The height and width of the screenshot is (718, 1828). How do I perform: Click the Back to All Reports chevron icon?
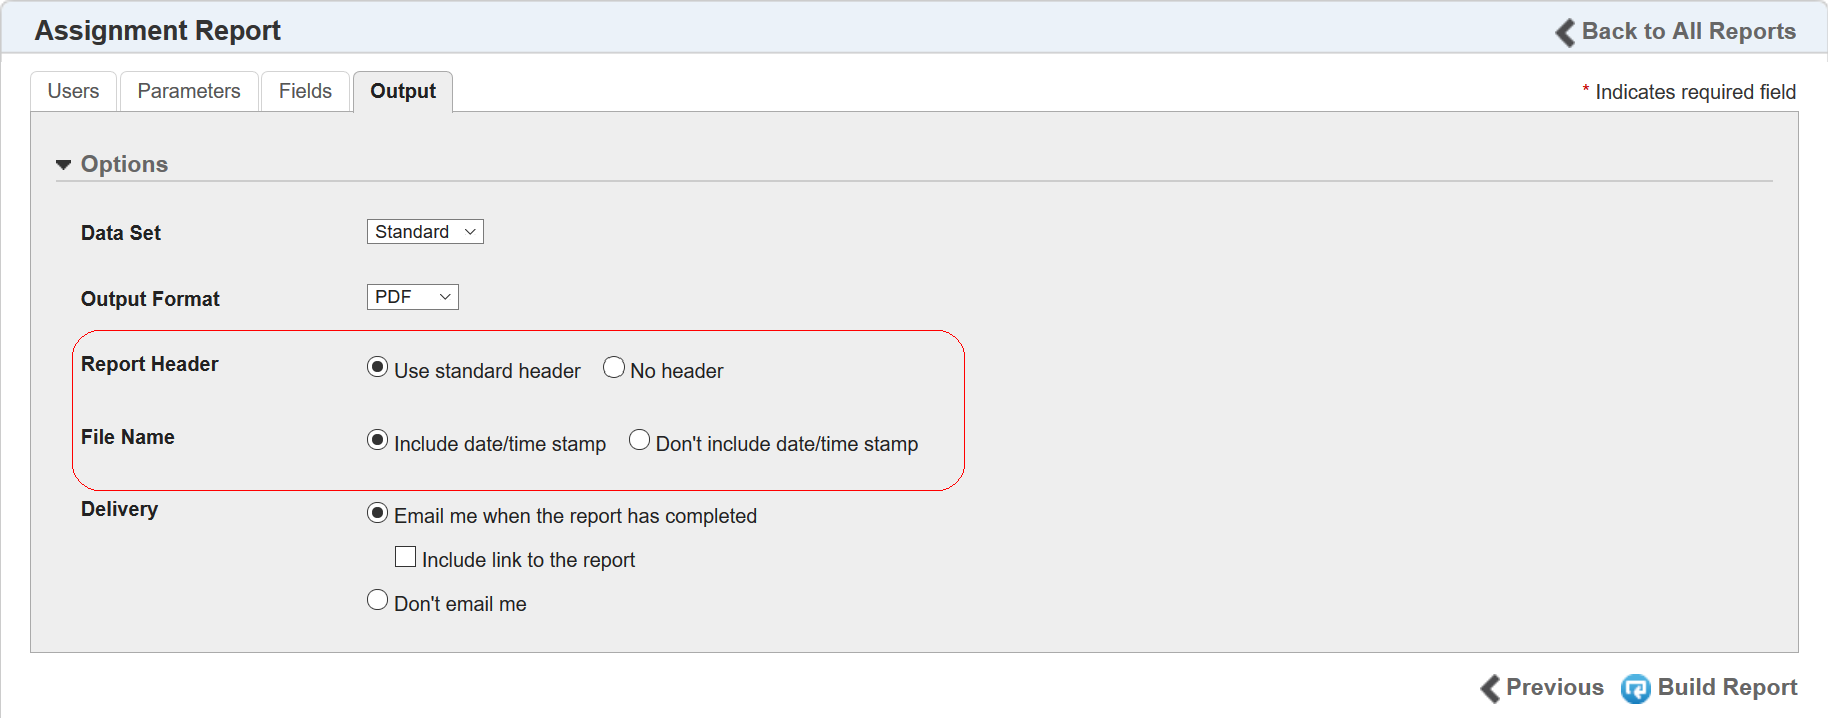pyautogui.click(x=1565, y=32)
